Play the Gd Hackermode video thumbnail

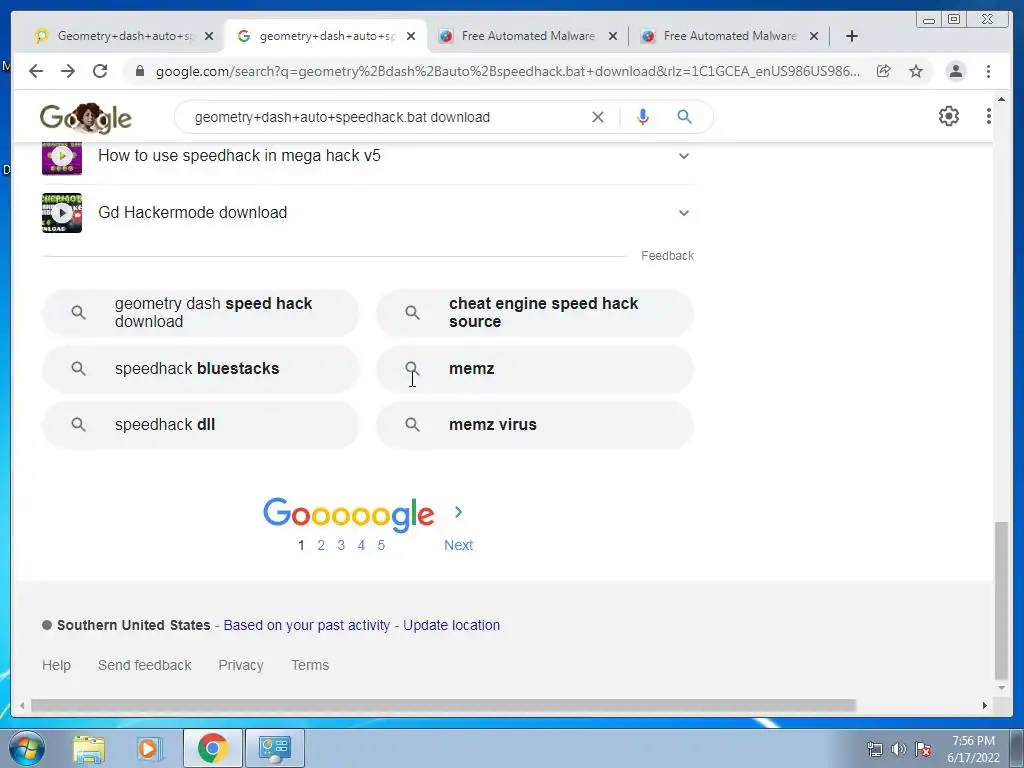[x=62, y=213]
